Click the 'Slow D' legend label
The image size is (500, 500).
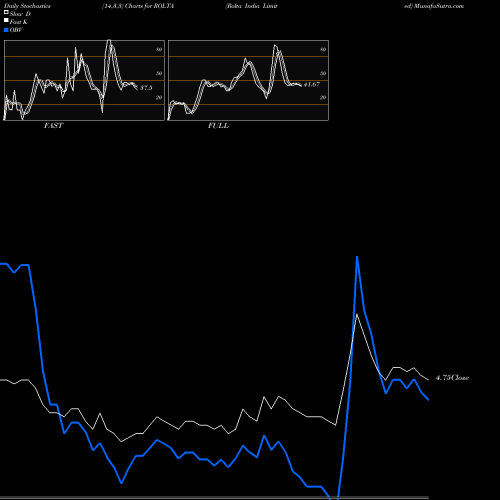[x=20, y=14]
